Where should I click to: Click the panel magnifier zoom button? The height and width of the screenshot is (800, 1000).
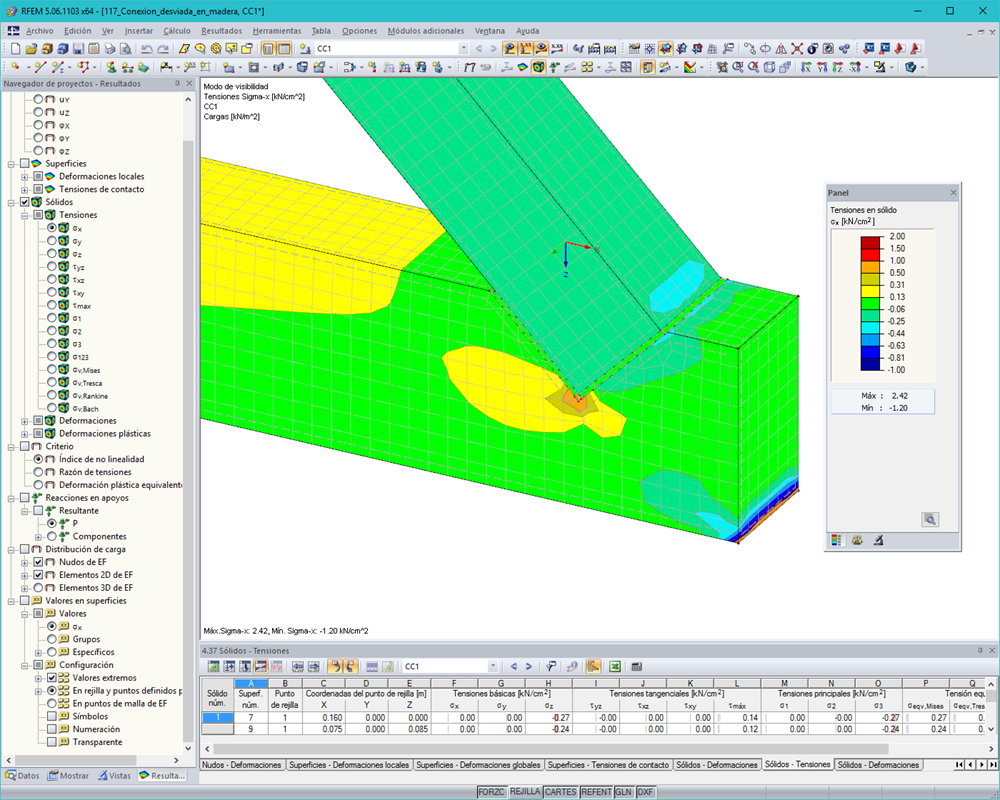pyautogui.click(x=930, y=519)
